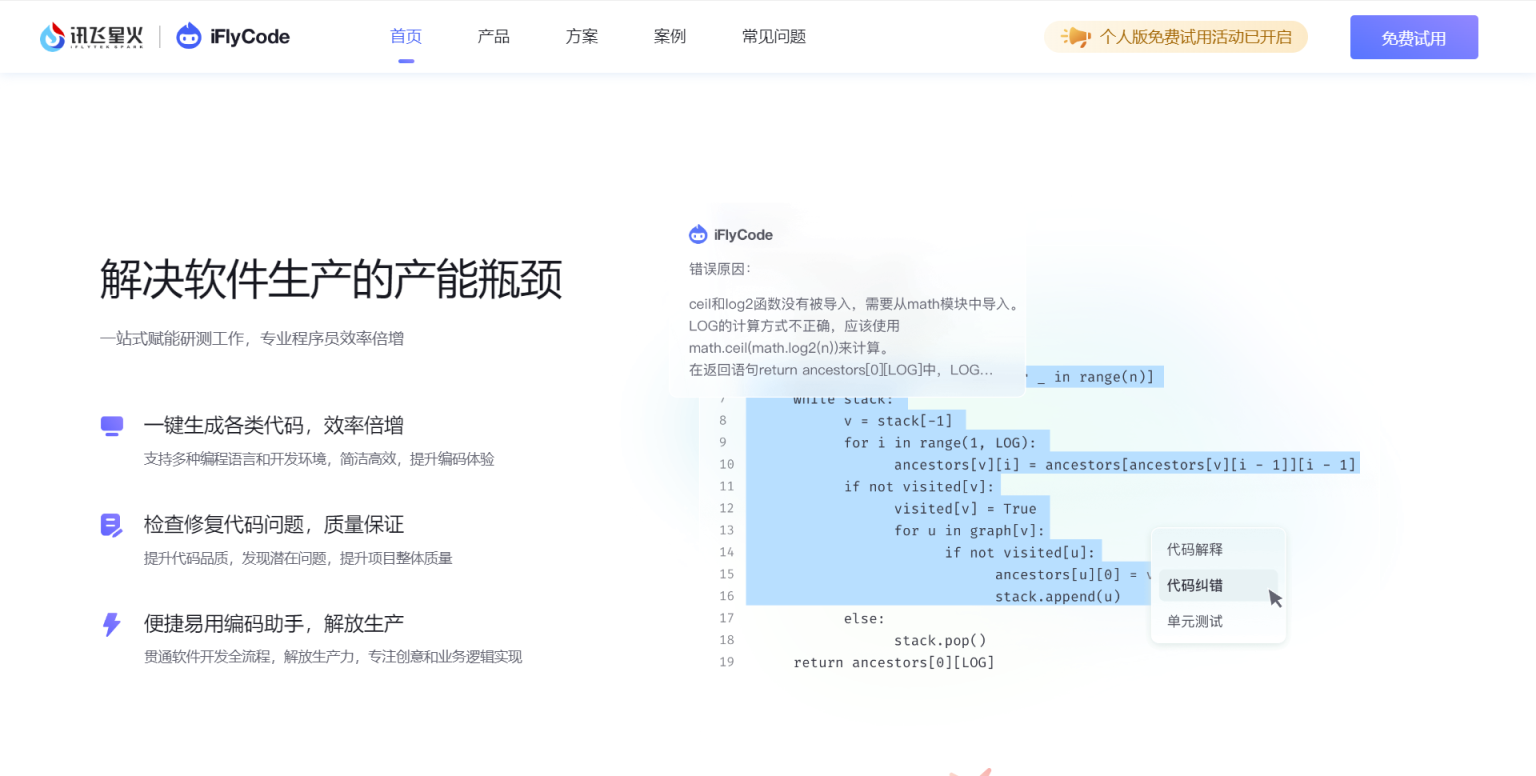
Task: Click the iFlyCode robot icon in error popup
Action: pyautogui.click(x=698, y=235)
